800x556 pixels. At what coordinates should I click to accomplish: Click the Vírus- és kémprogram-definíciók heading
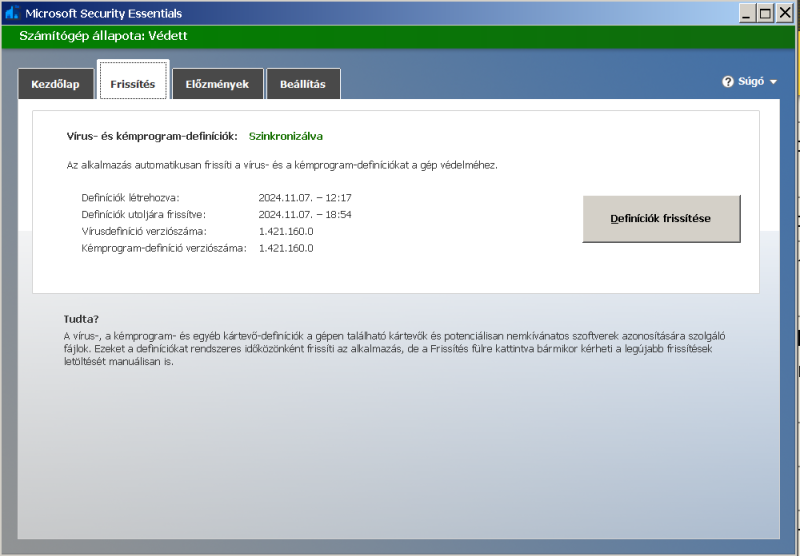(x=152, y=136)
